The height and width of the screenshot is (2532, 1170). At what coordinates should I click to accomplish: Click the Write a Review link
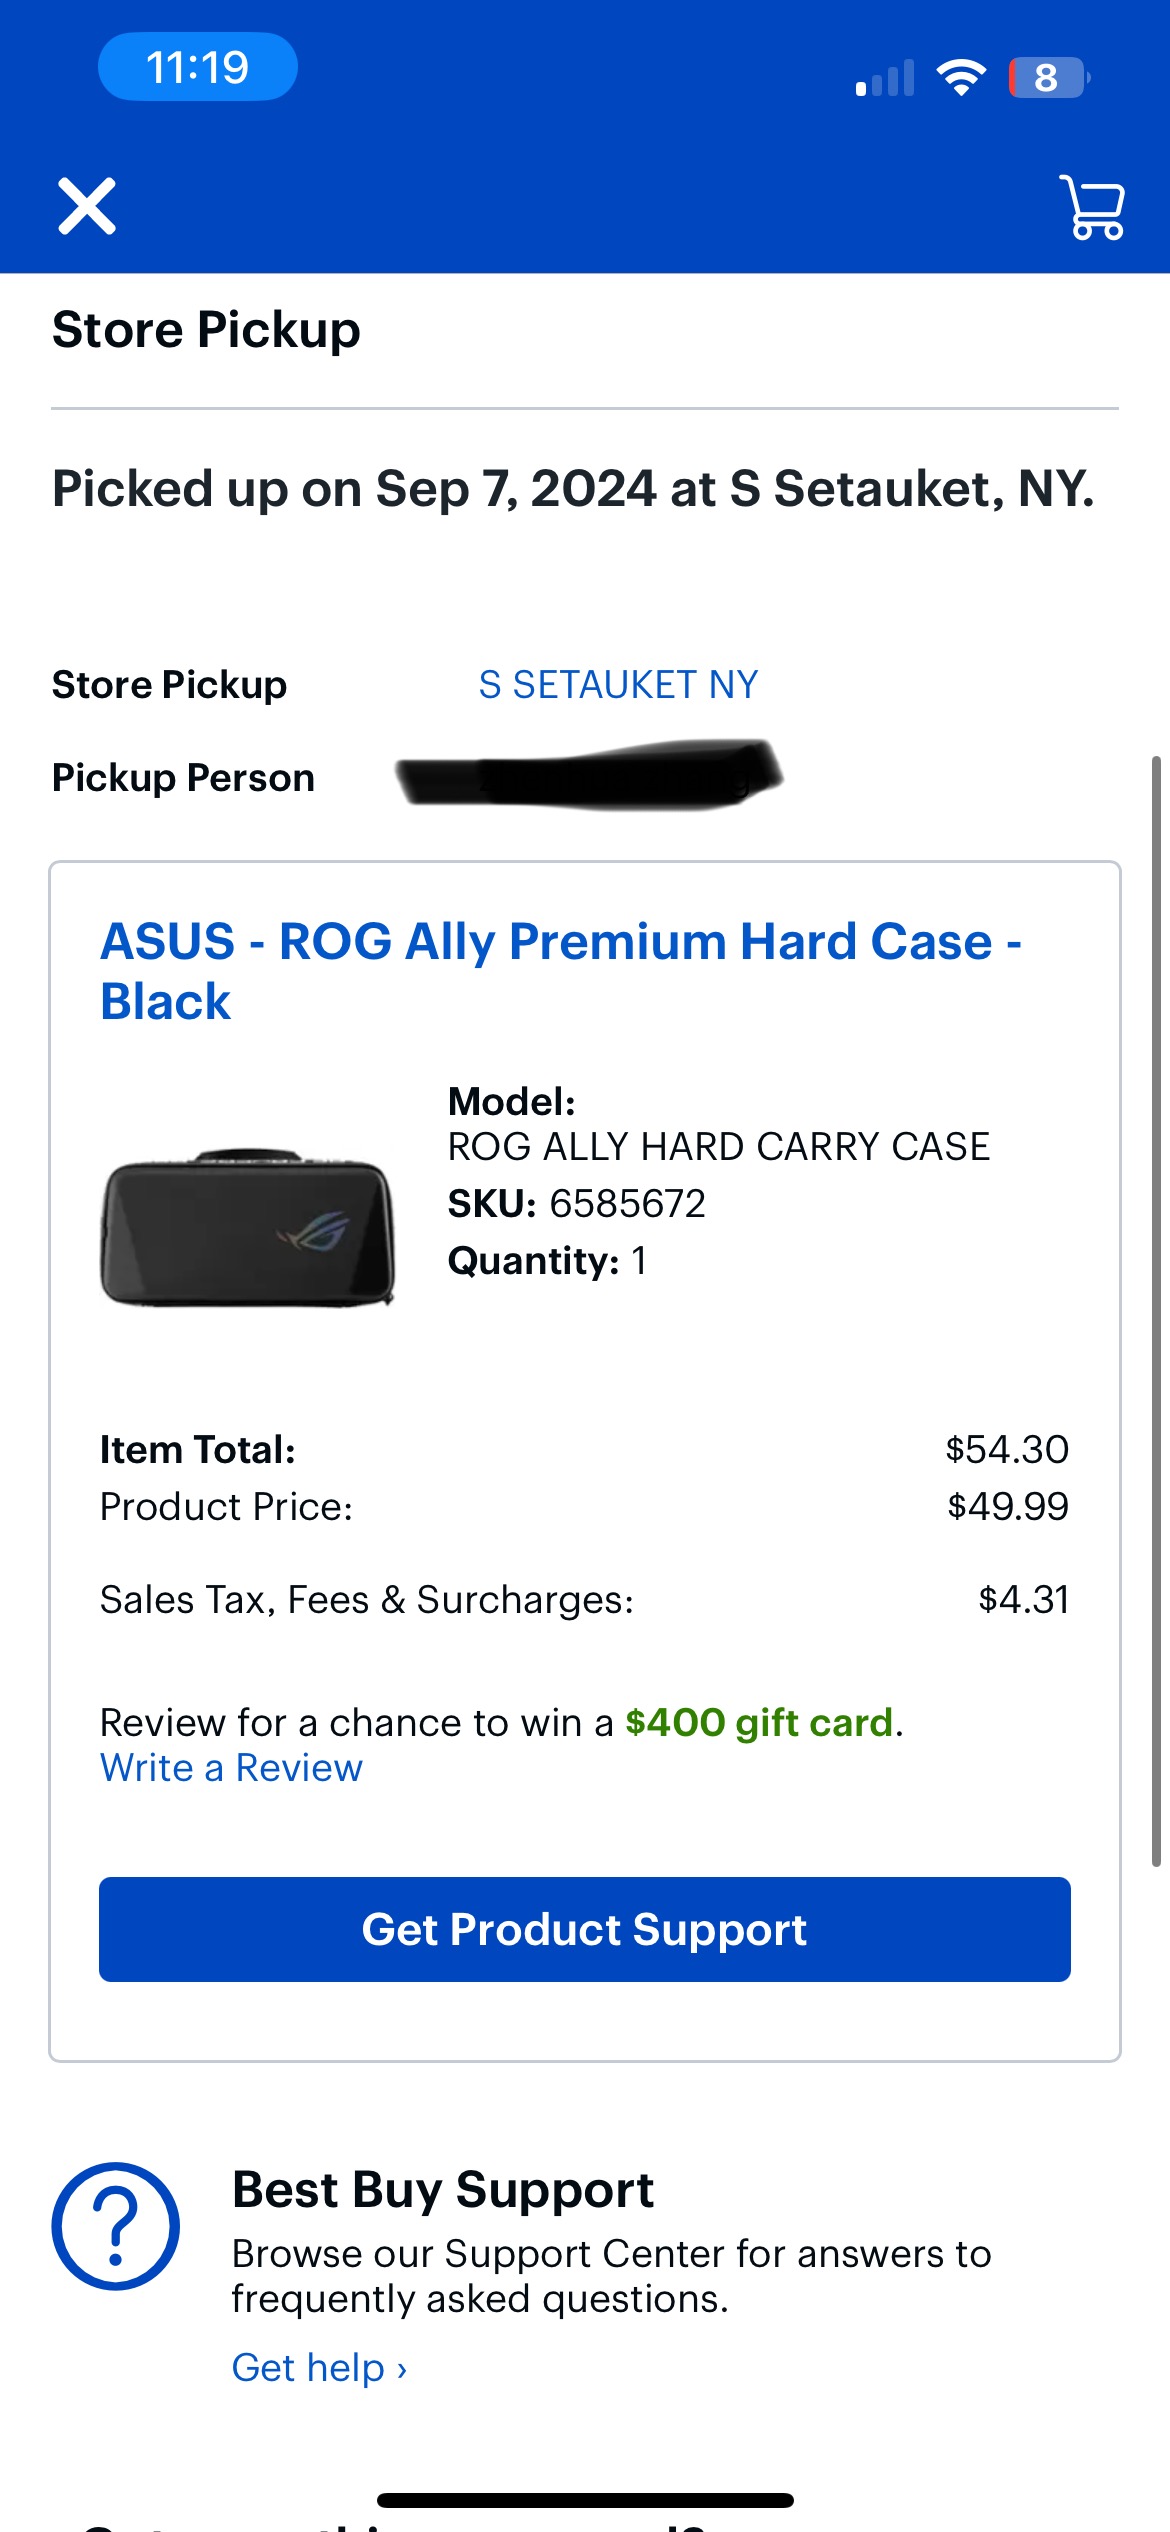(231, 1768)
